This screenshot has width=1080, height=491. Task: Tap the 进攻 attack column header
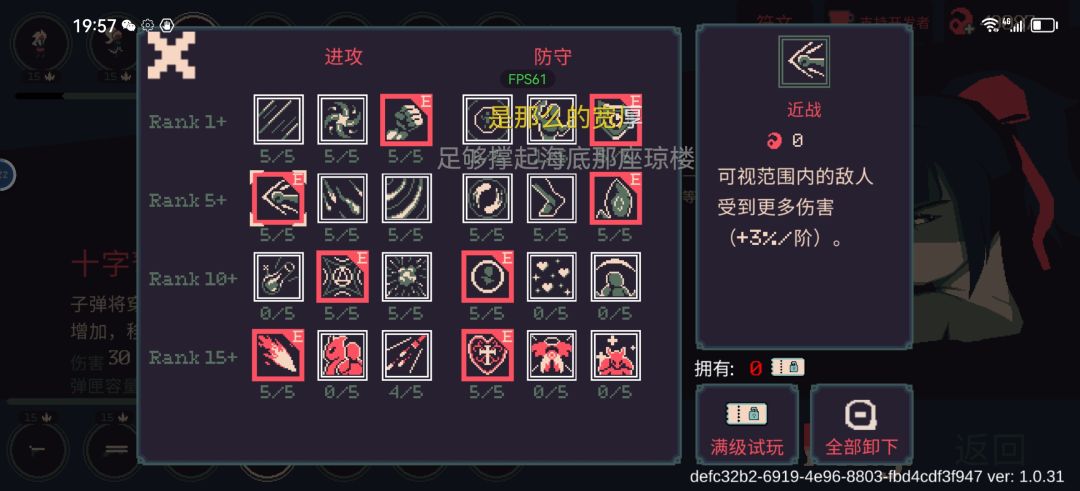[343, 57]
